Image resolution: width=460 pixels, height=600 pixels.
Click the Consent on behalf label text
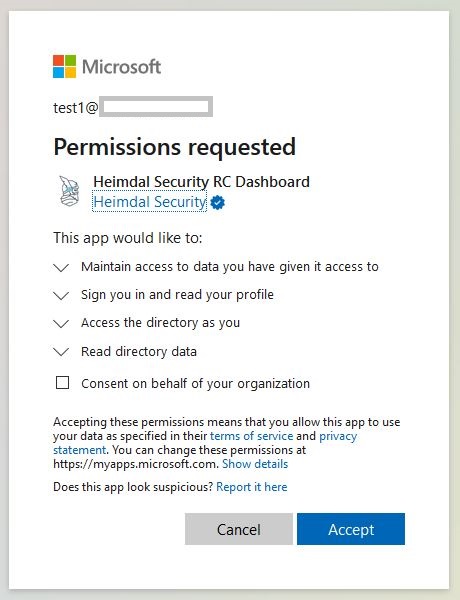coord(196,383)
